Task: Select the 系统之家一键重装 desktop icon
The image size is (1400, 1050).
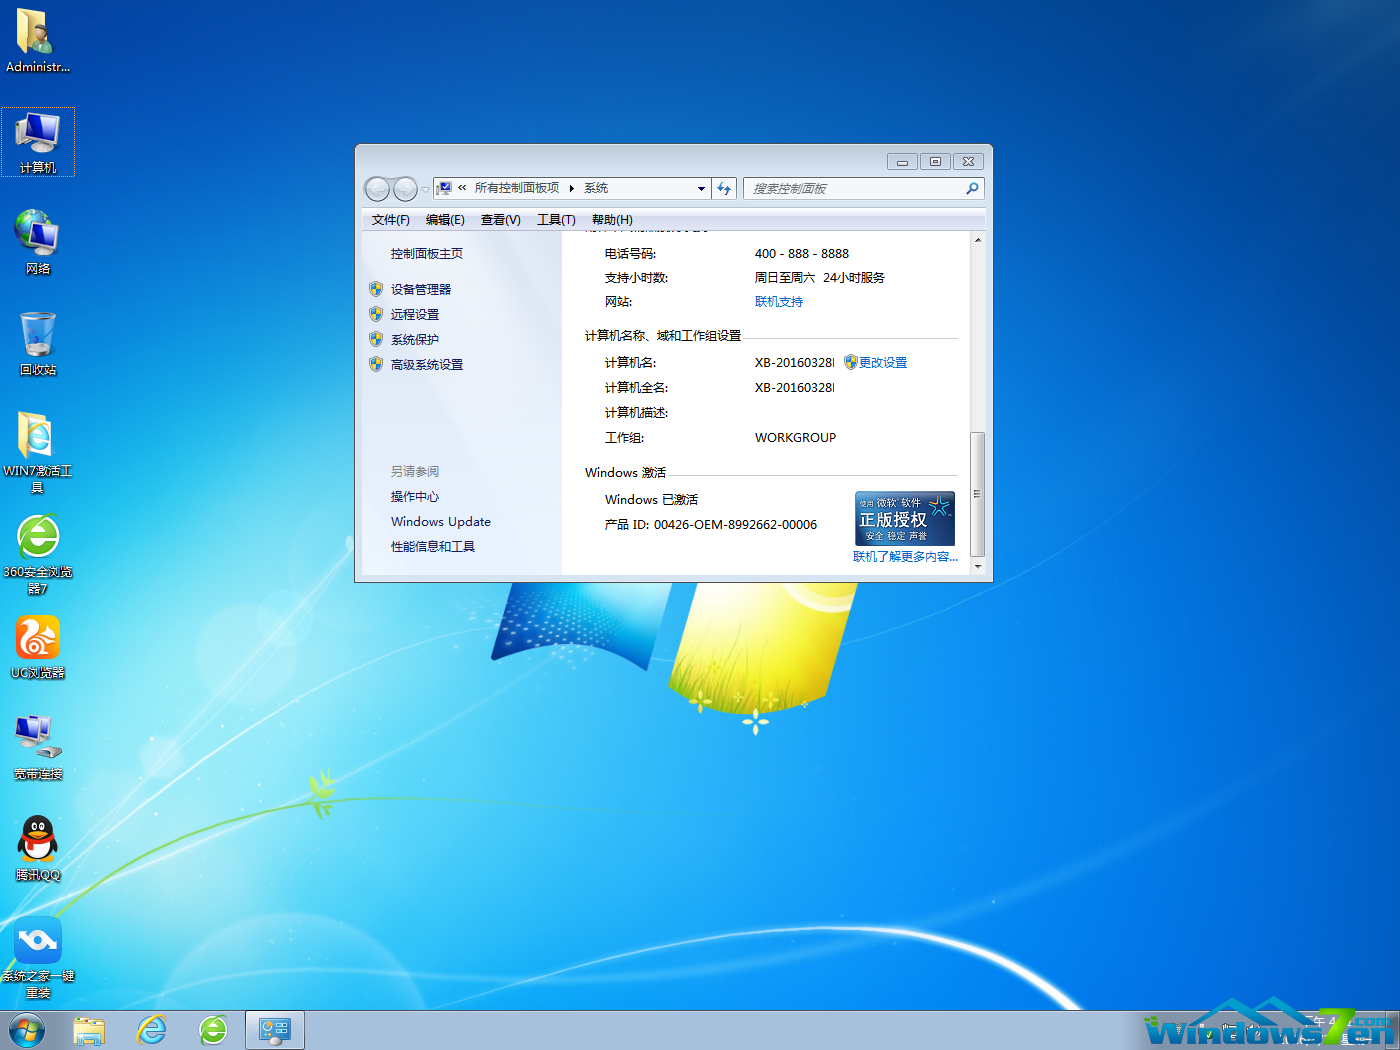Action: (x=38, y=958)
